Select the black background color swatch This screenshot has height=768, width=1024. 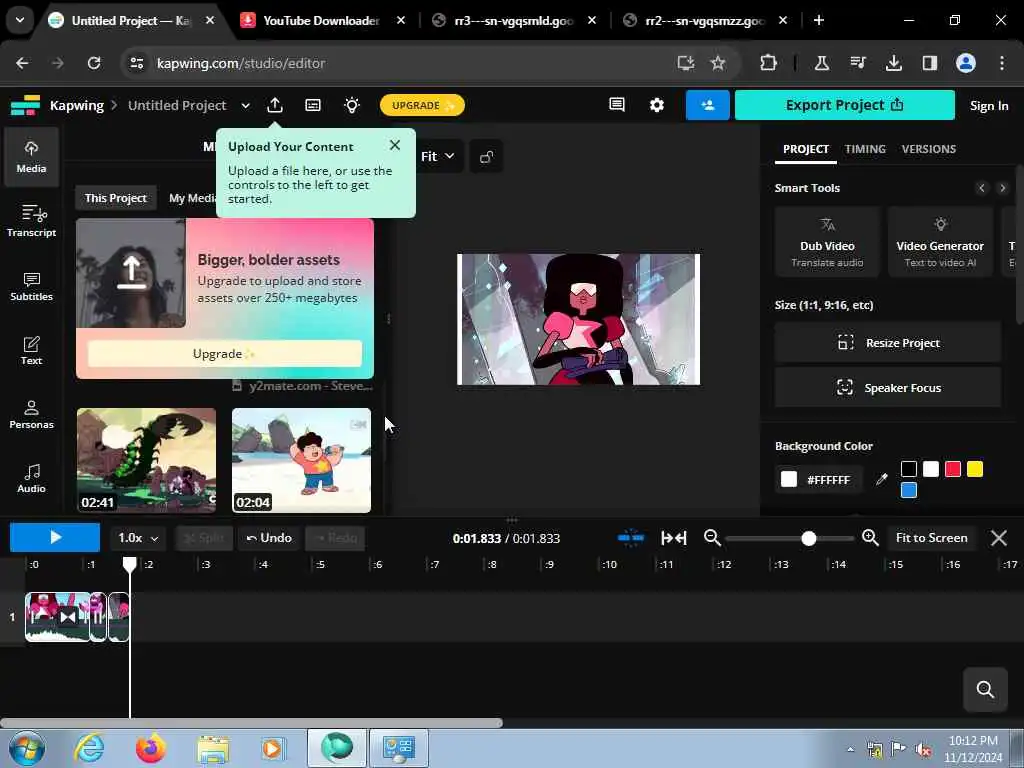[908, 469]
